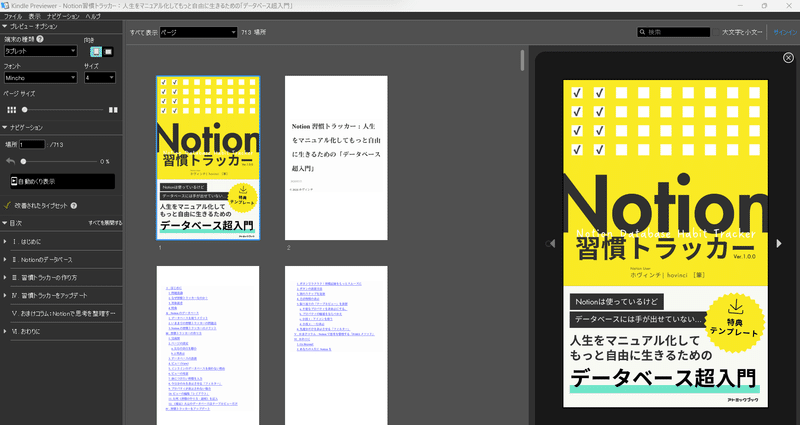Screen dimensions: 800x425
Task: Open the ナビゲーション menu
Action: (63, 16)
